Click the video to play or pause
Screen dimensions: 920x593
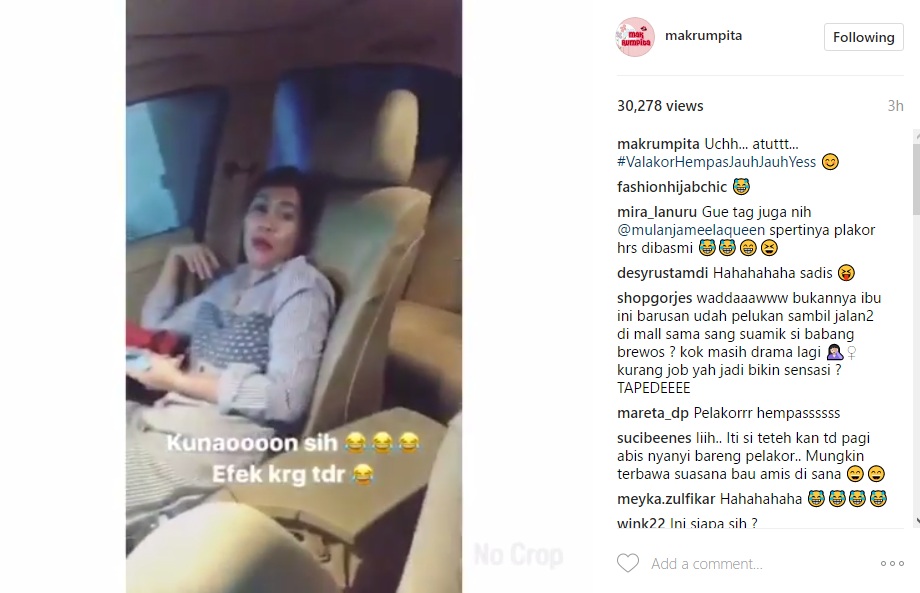pos(294,296)
